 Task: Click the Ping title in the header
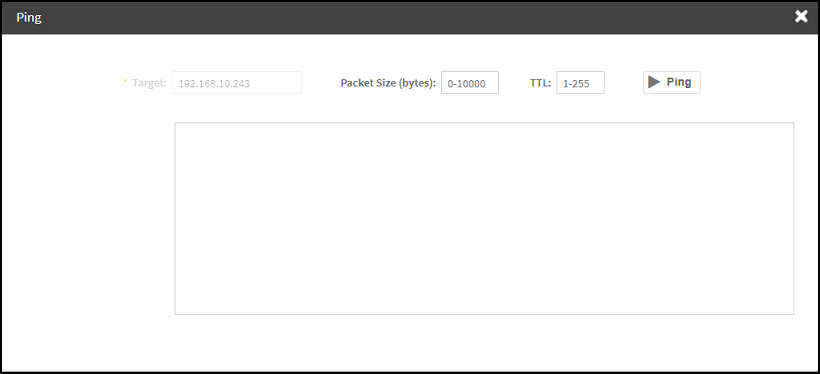tap(29, 17)
